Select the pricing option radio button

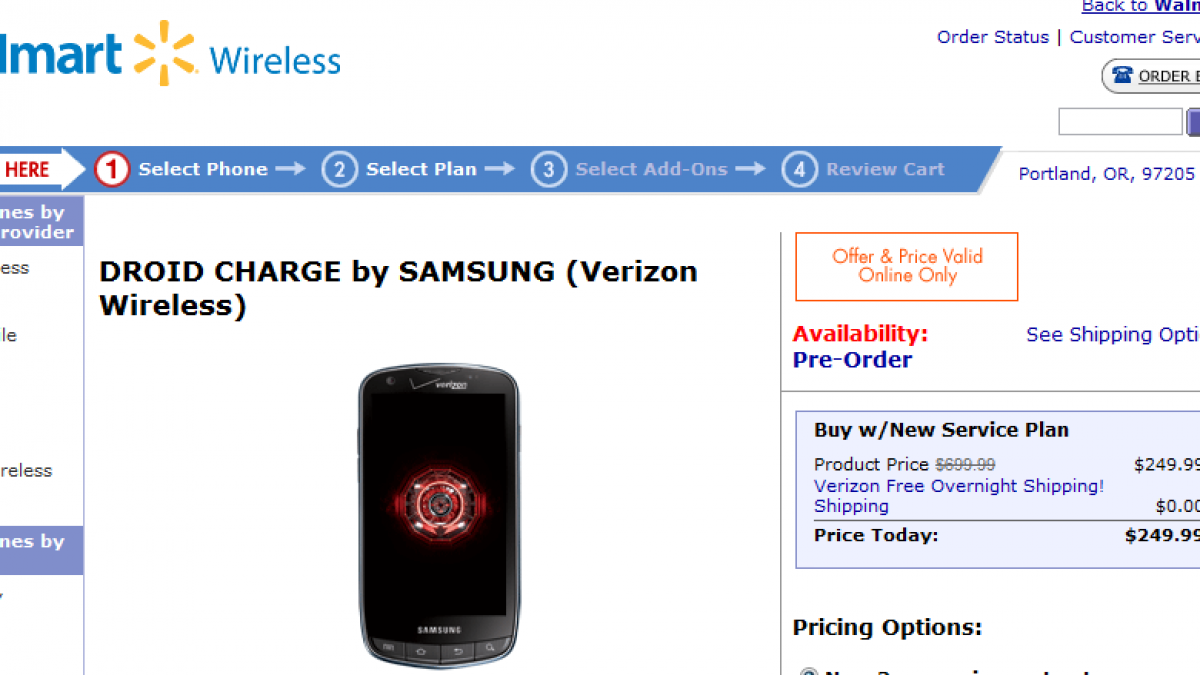pos(808,671)
